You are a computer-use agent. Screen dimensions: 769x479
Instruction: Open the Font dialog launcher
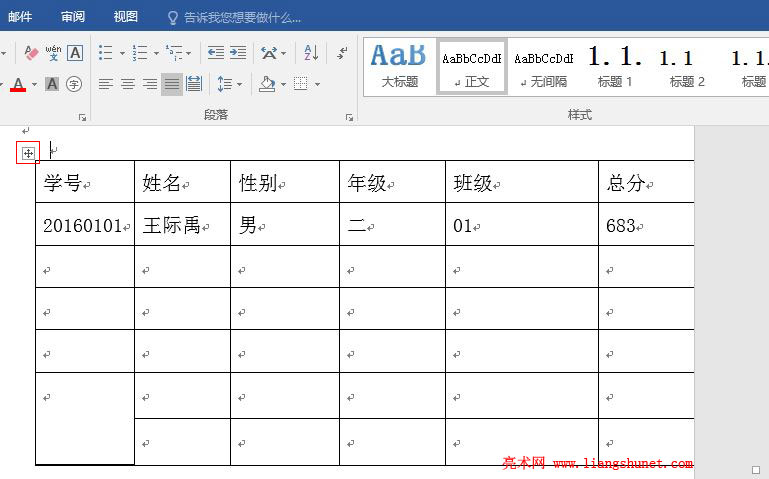82,117
